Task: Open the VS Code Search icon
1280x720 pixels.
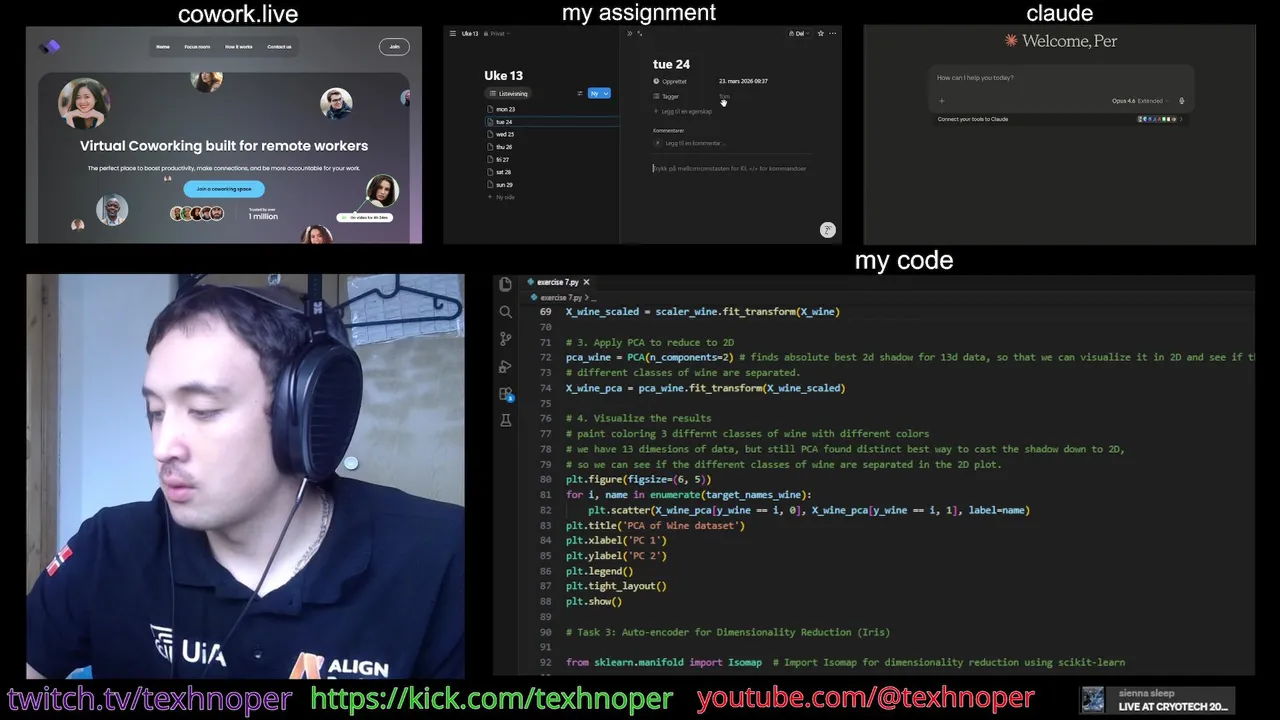Action: (506, 312)
